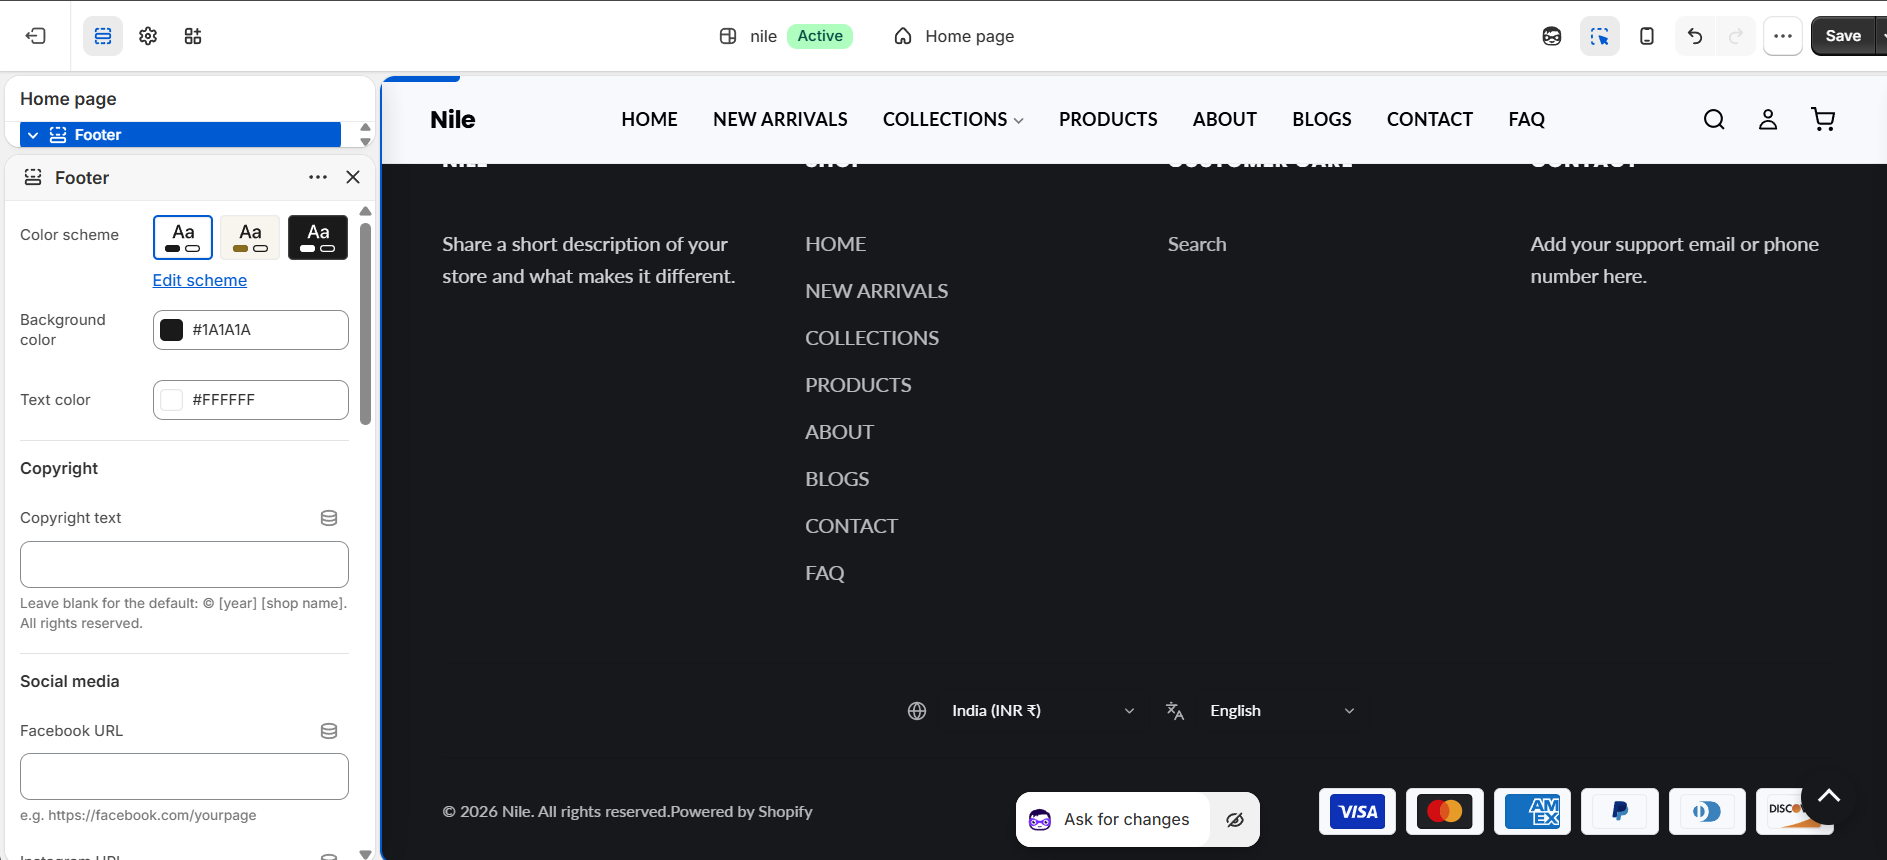The height and width of the screenshot is (860, 1887).
Task: Click the back-to-top arrow button
Action: pos(1829,797)
